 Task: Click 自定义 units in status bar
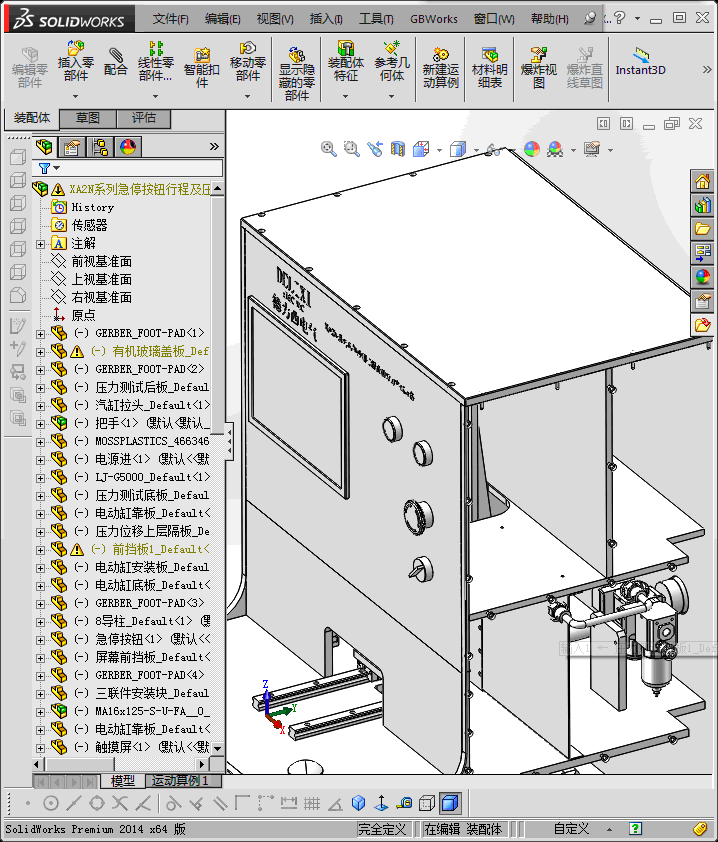pos(571,829)
